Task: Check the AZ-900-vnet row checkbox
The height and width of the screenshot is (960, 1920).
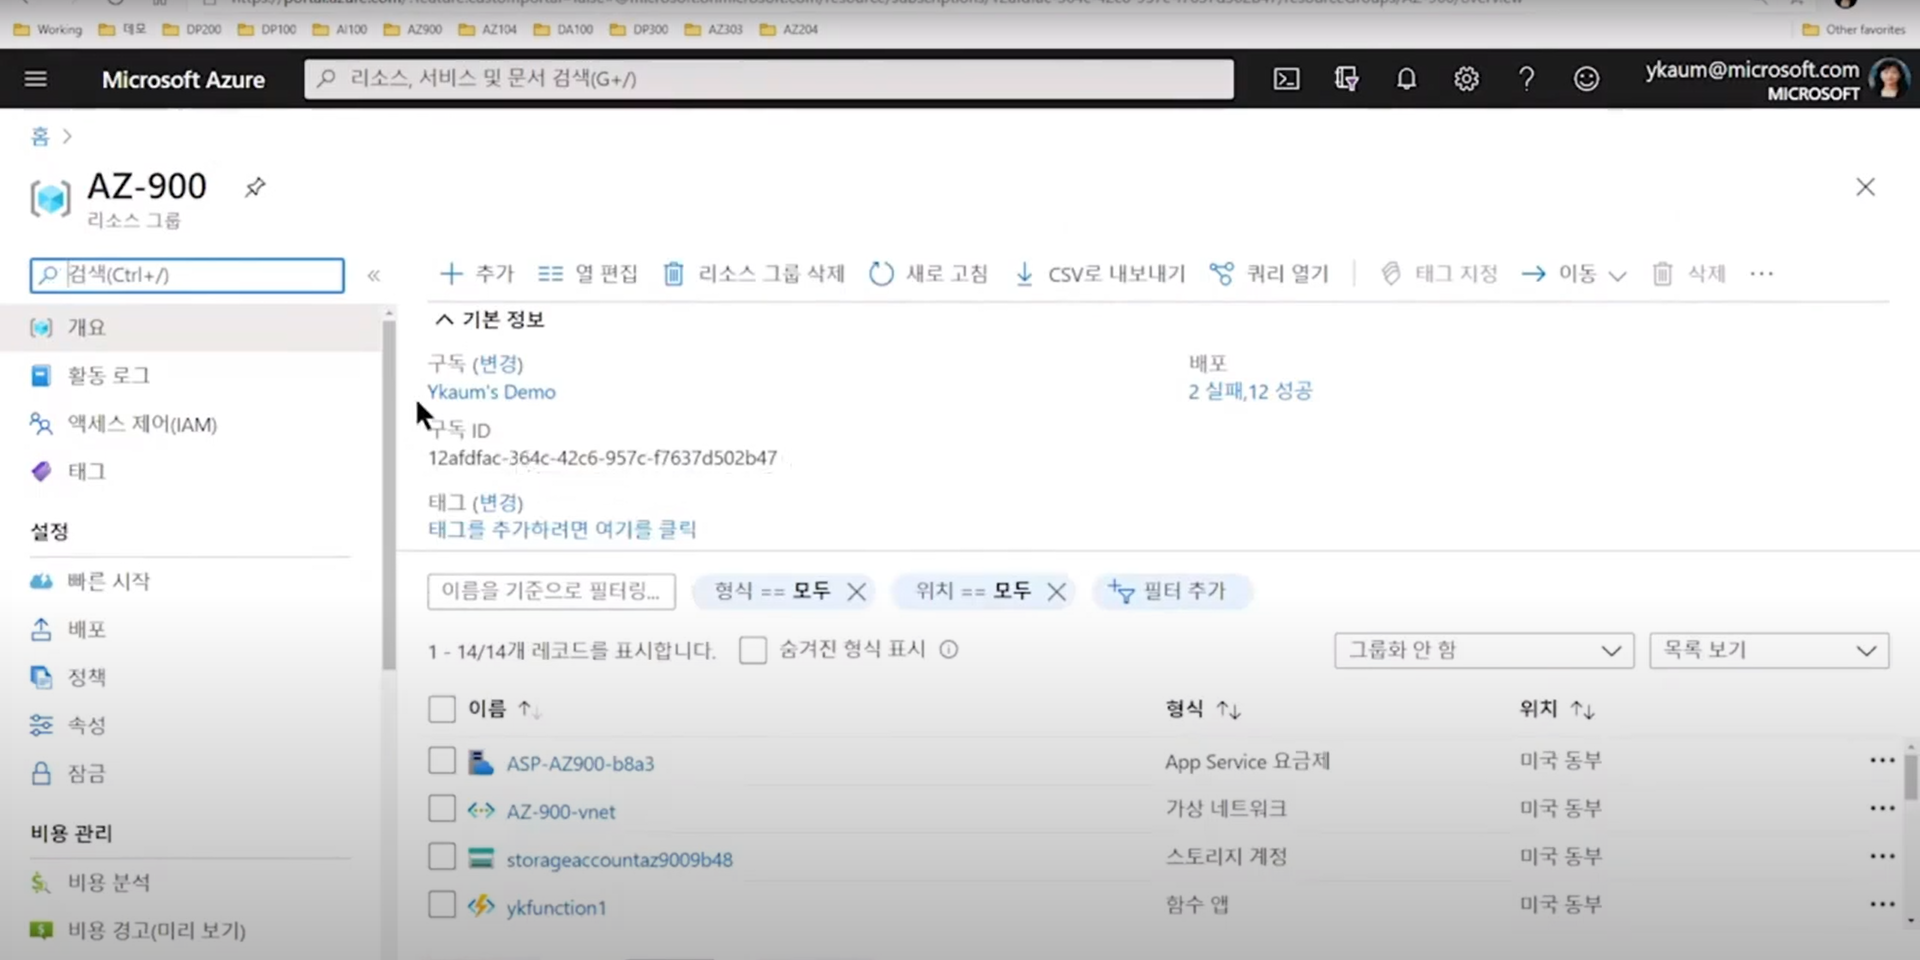Action: click(x=441, y=808)
